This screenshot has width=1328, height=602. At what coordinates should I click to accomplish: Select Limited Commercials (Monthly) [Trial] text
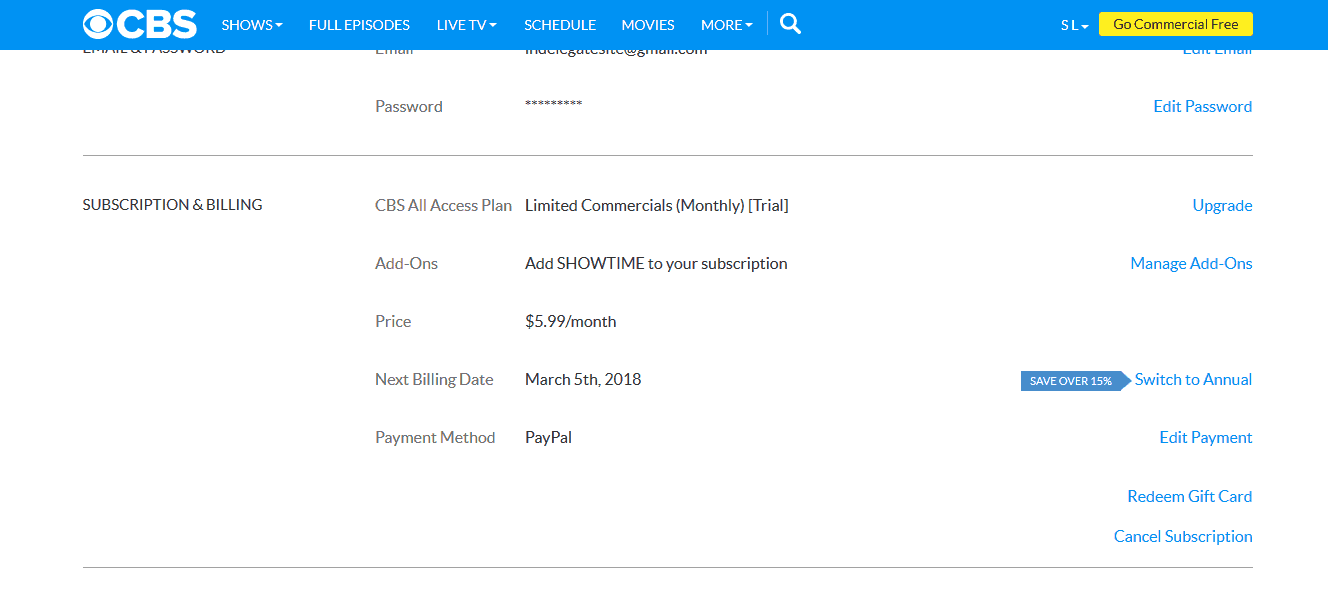pyautogui.click(x=656, y=205)
